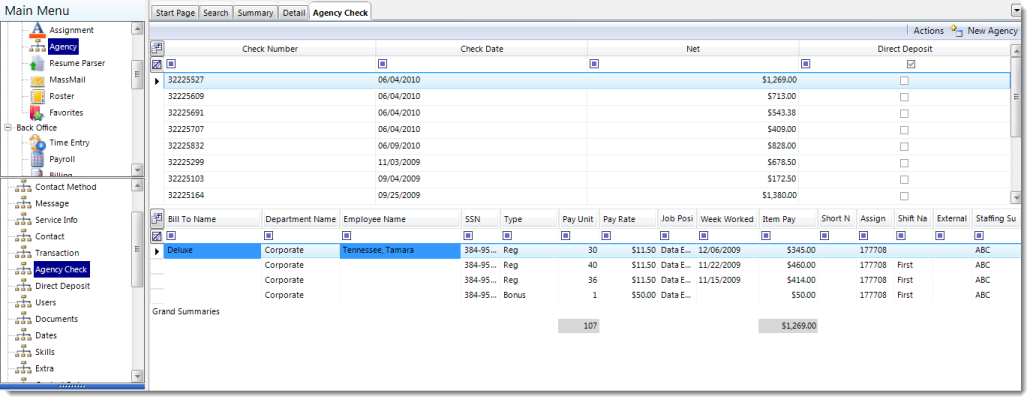Open the Roster icon in the menu
1032x402 pixels.
pos(37,96)
